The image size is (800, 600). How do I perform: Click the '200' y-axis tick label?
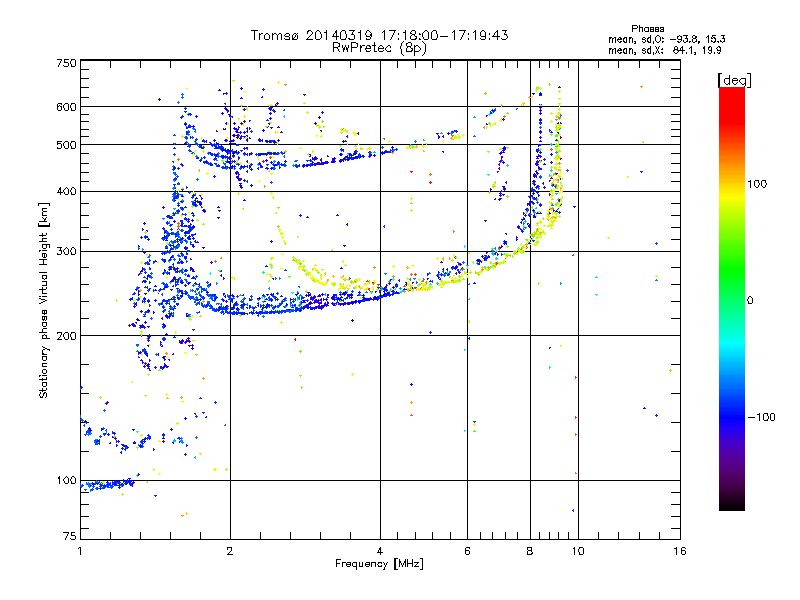pyautogui.click(x=66, y=336)
